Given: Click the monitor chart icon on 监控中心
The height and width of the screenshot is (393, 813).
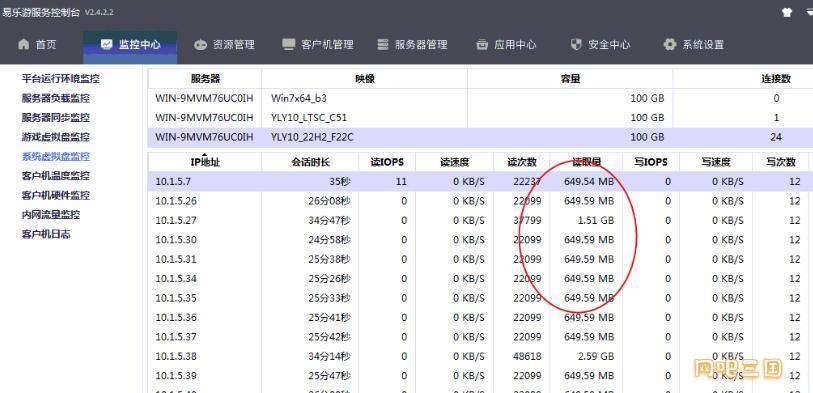Looking at the screenshot, I should coord(106,44).
